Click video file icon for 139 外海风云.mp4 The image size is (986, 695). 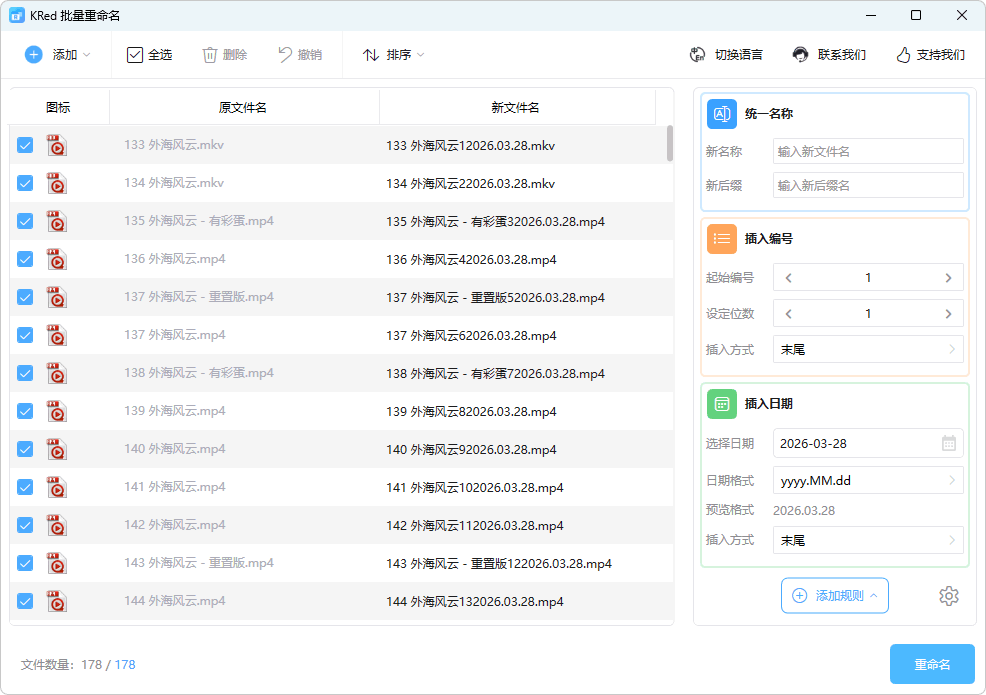coord(57,411)
